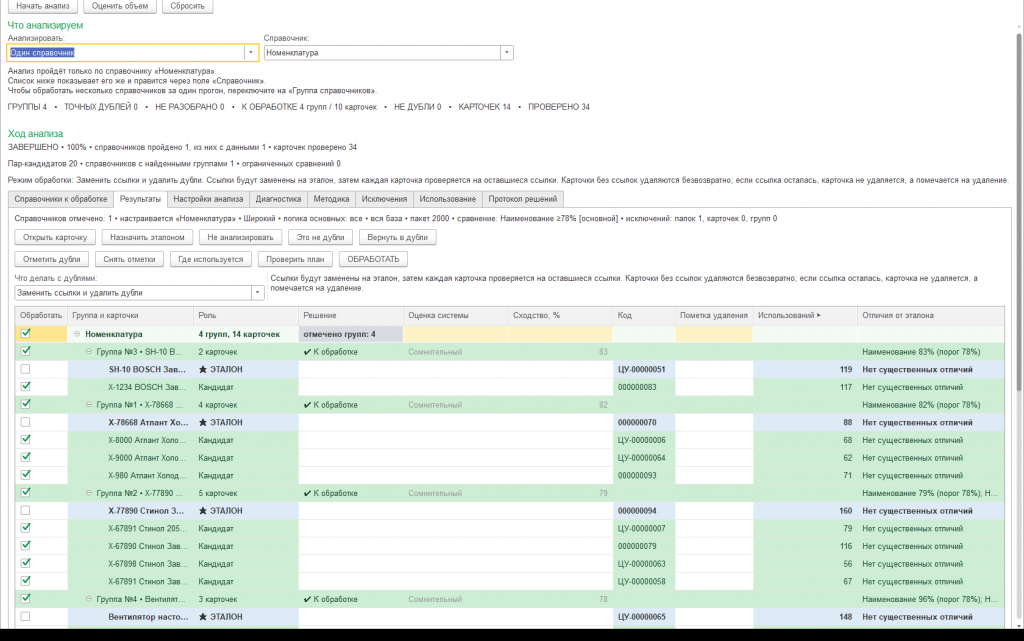
Task: Check the SH-10 BOSCH эталон checkbox
Action: (x=25, y=369)
